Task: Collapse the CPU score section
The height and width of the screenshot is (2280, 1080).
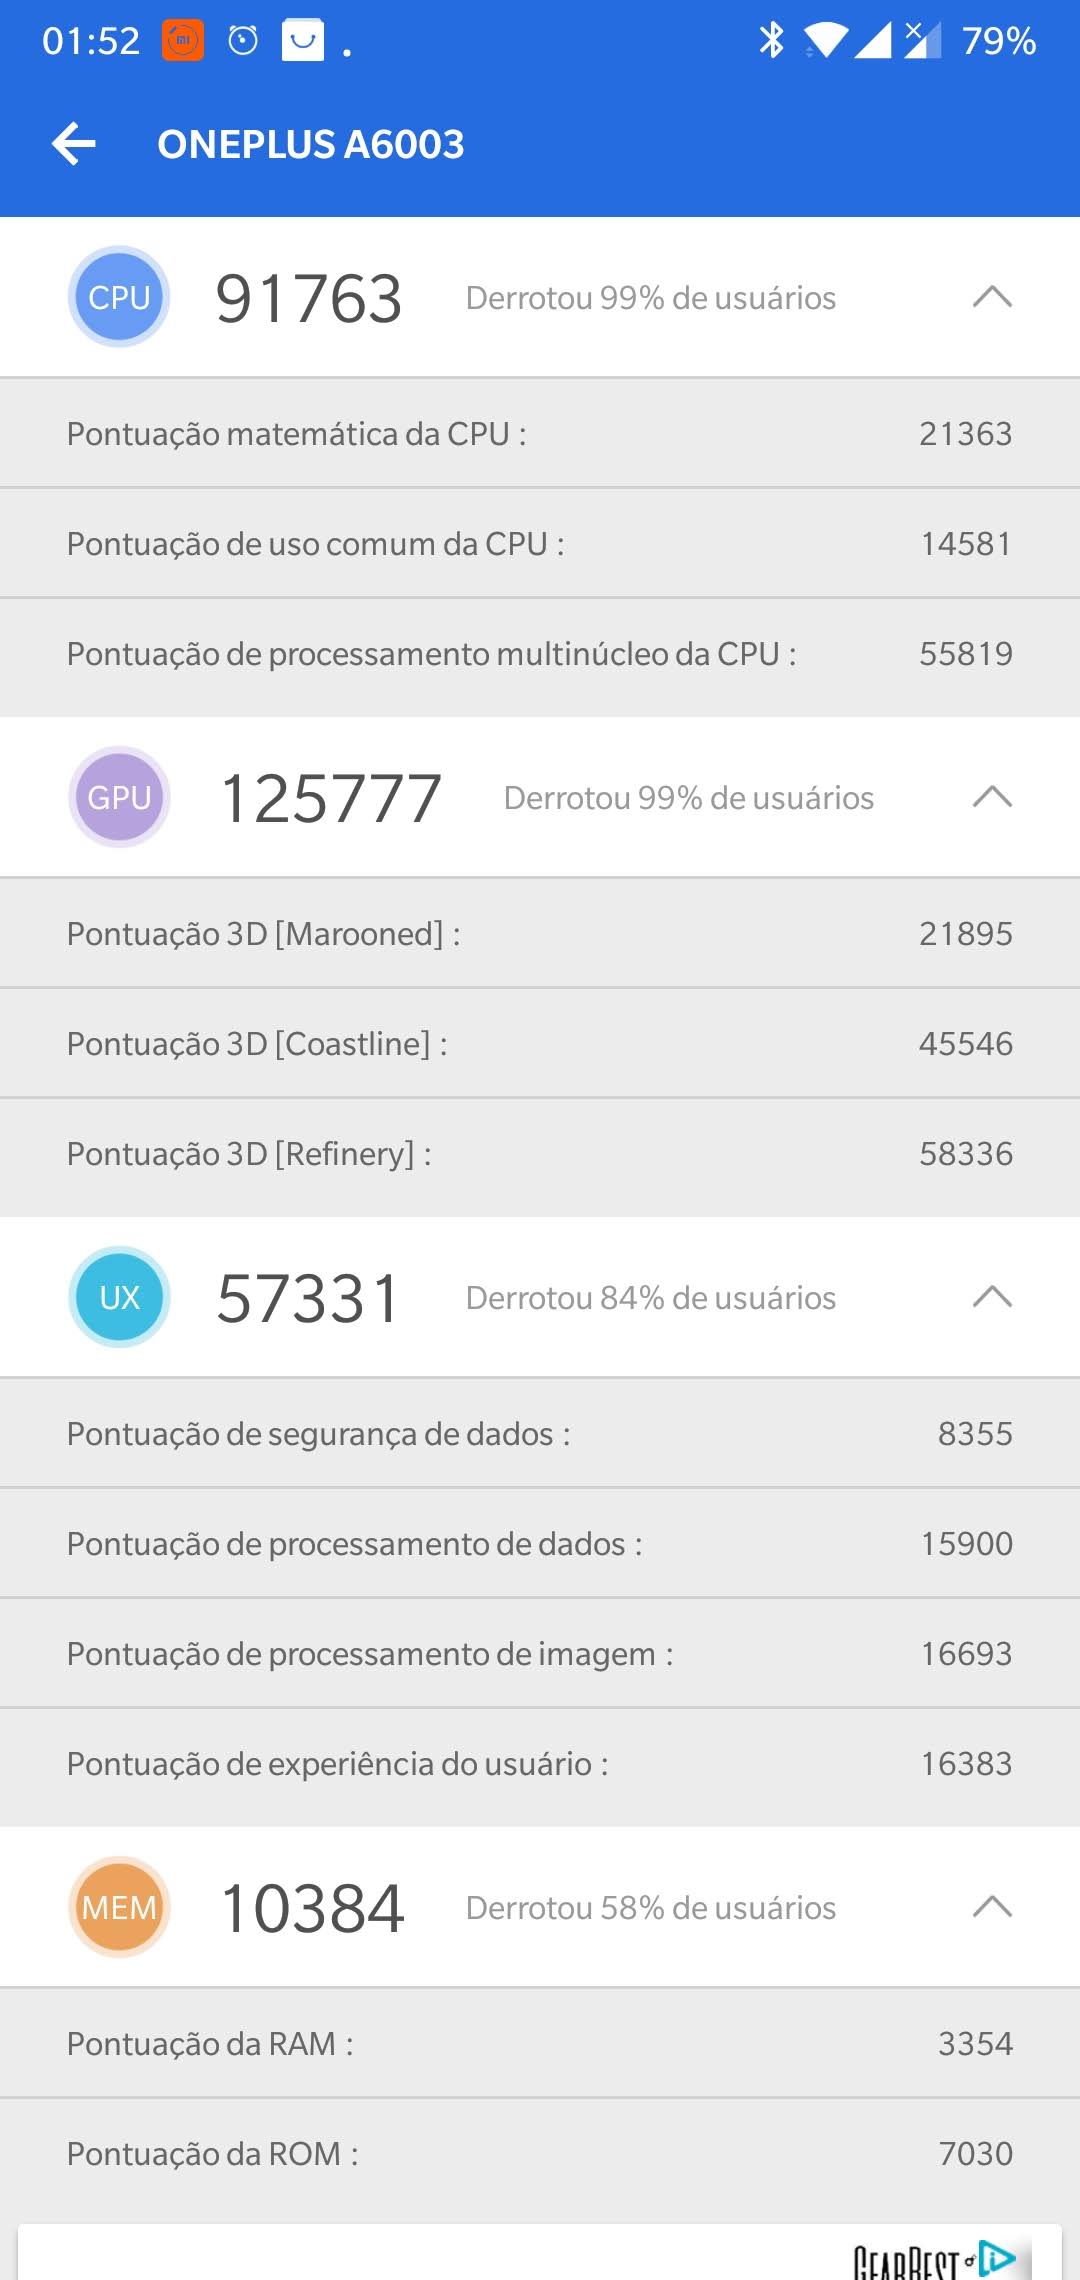Action: [992, 297]
